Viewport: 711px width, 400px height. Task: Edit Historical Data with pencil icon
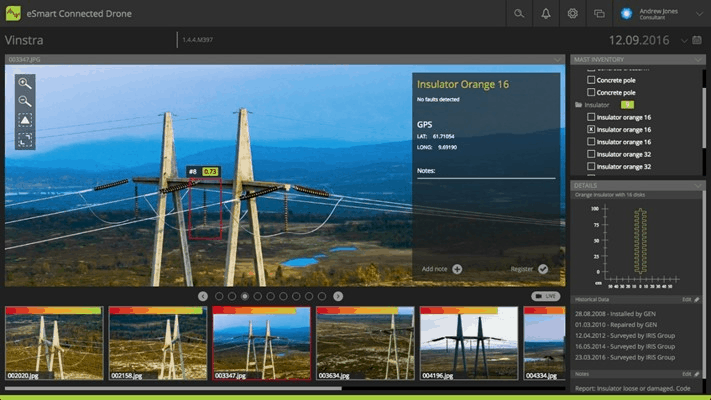[697, 299]
